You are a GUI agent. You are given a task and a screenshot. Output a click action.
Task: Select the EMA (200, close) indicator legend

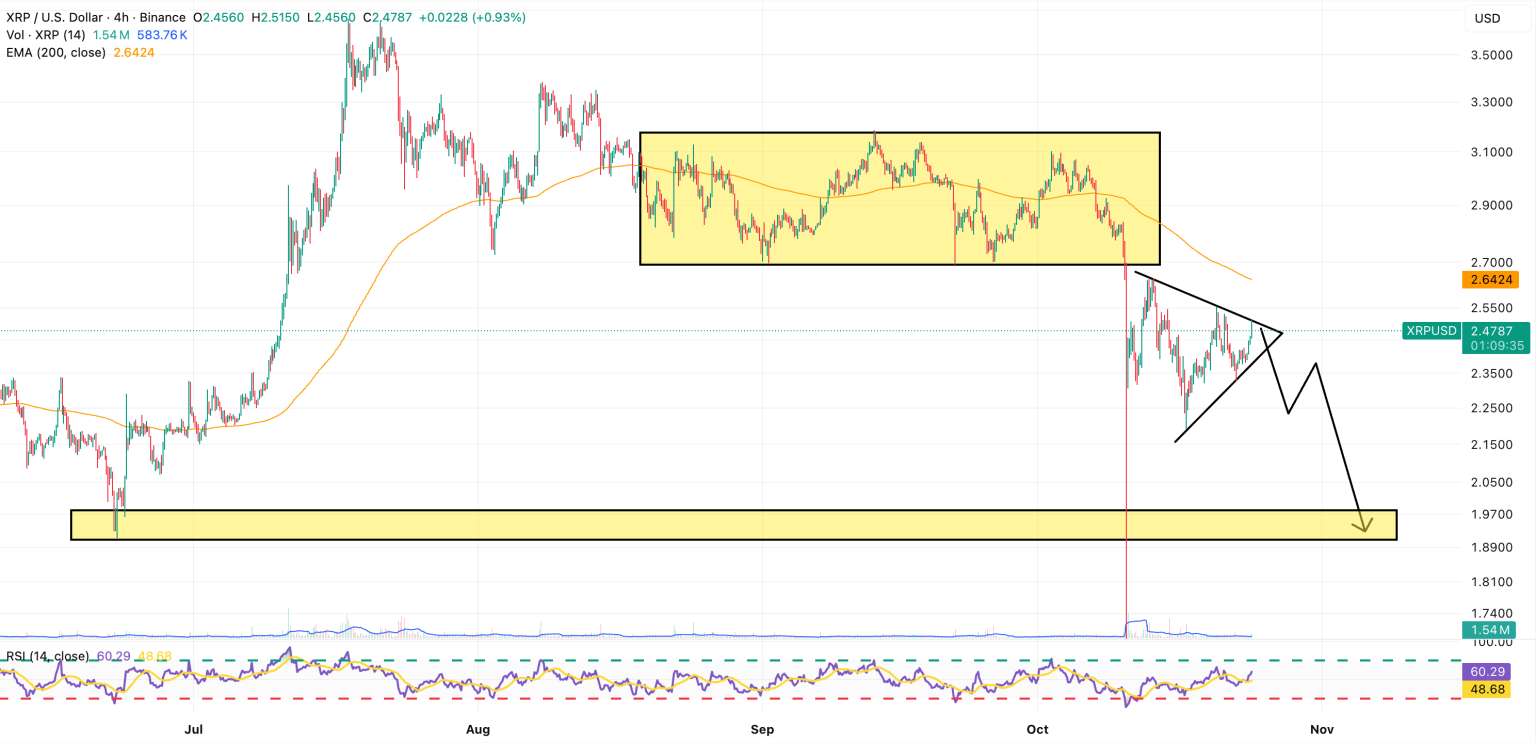(x=53, y=52)
